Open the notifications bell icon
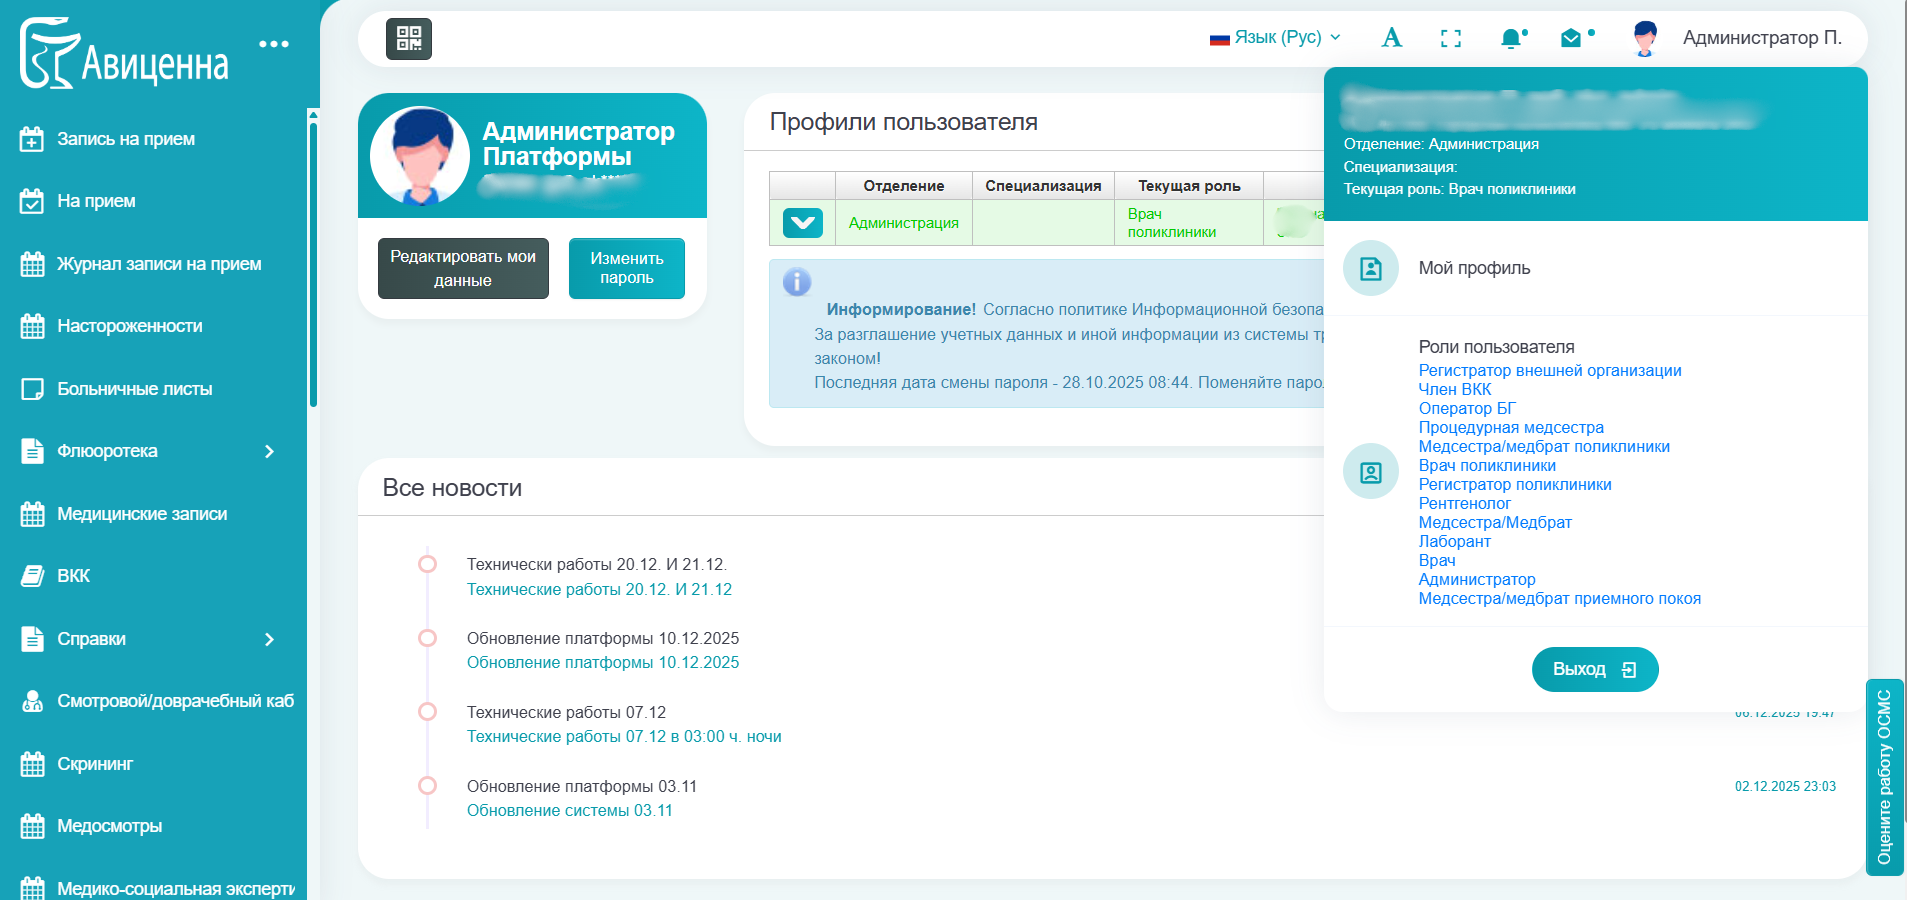 [1511, 39]
